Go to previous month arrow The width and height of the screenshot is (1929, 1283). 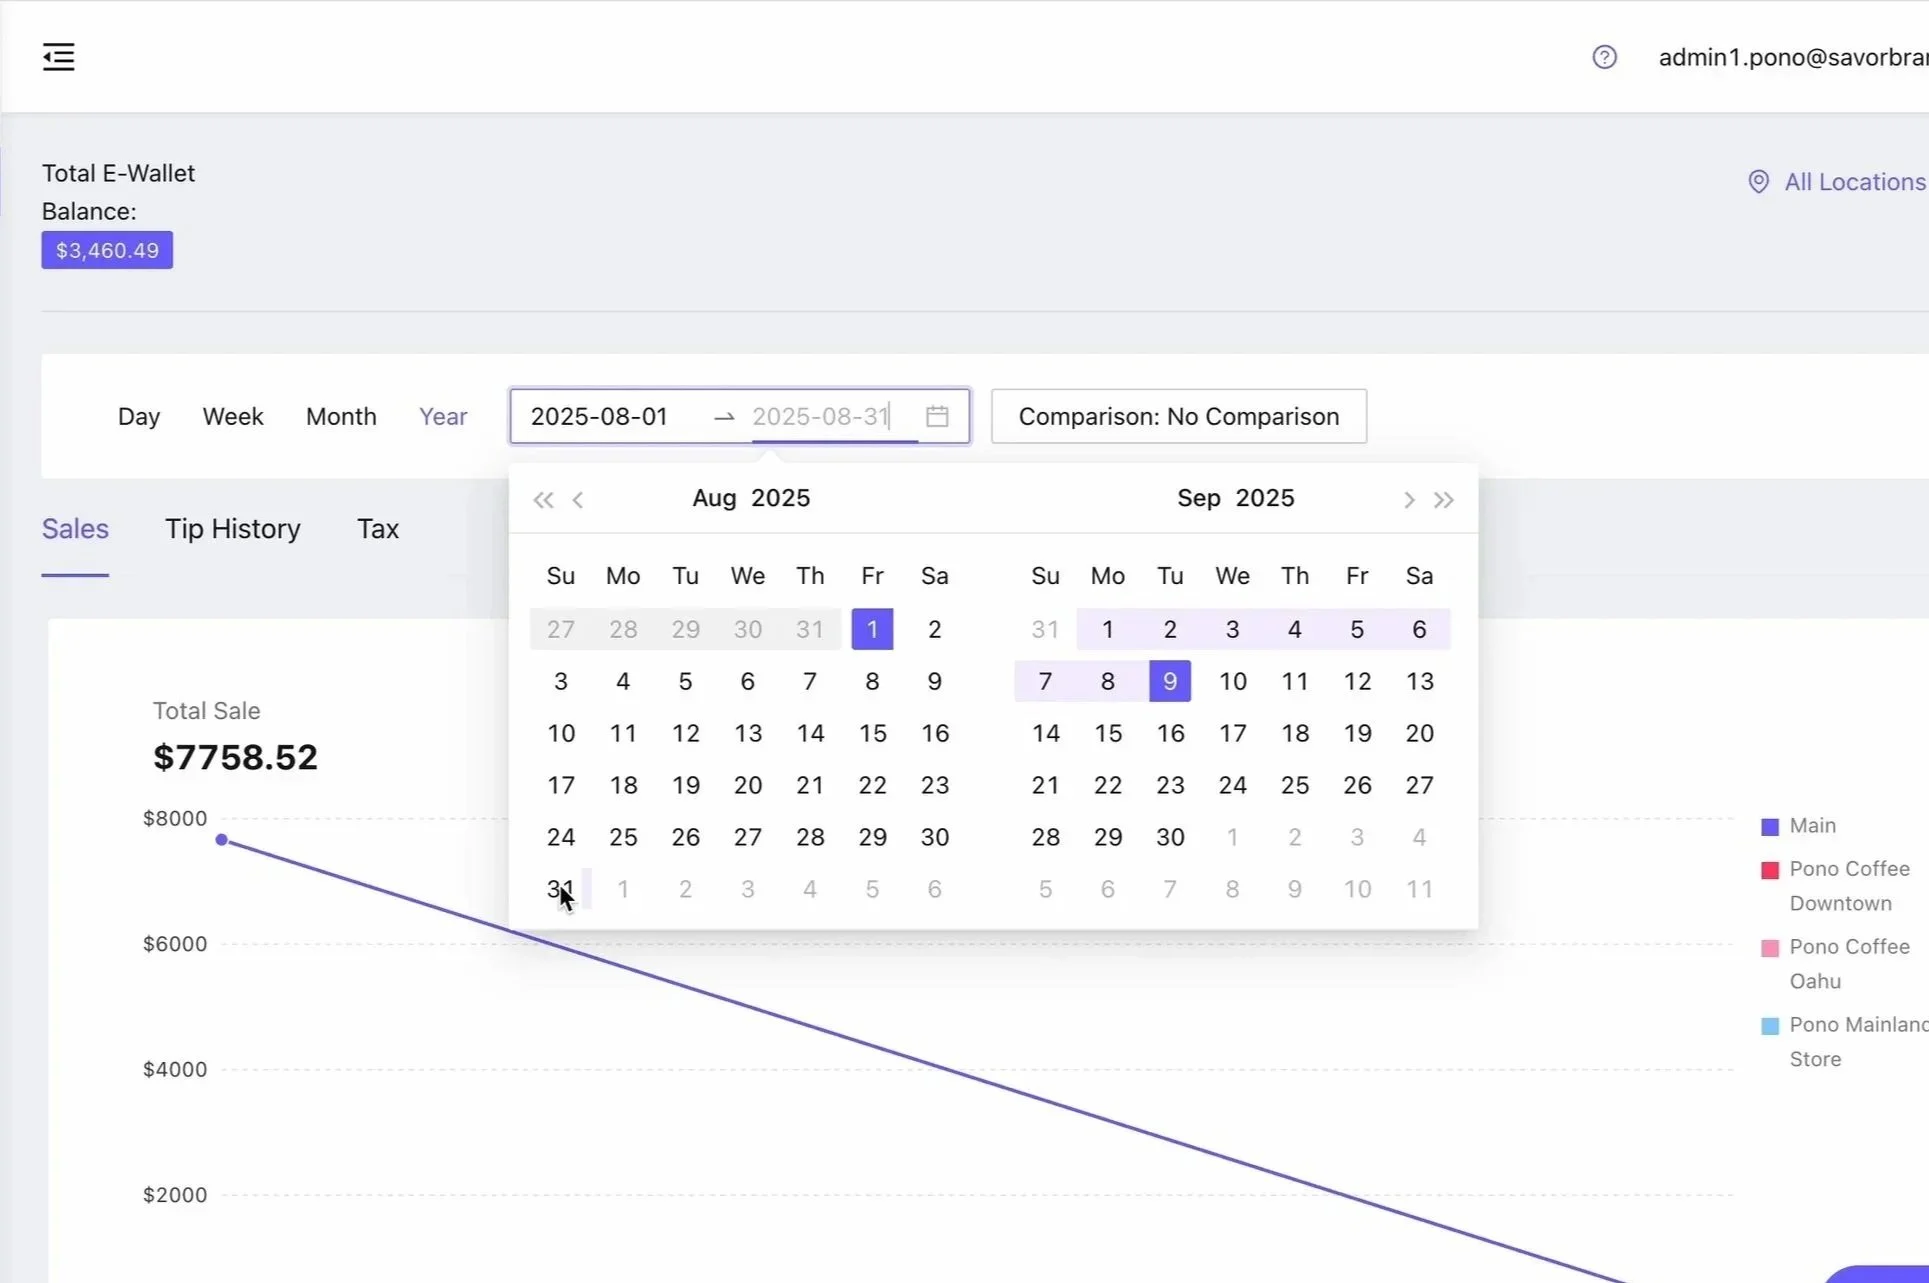coord(578,499)
